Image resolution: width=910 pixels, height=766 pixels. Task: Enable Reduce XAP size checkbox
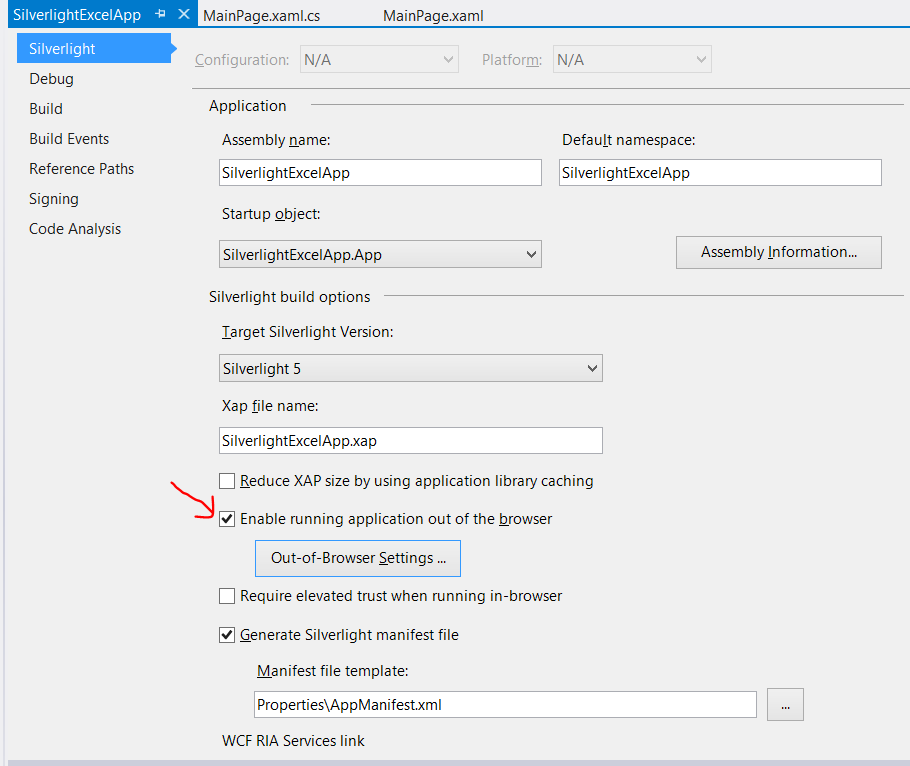(227, 481)
